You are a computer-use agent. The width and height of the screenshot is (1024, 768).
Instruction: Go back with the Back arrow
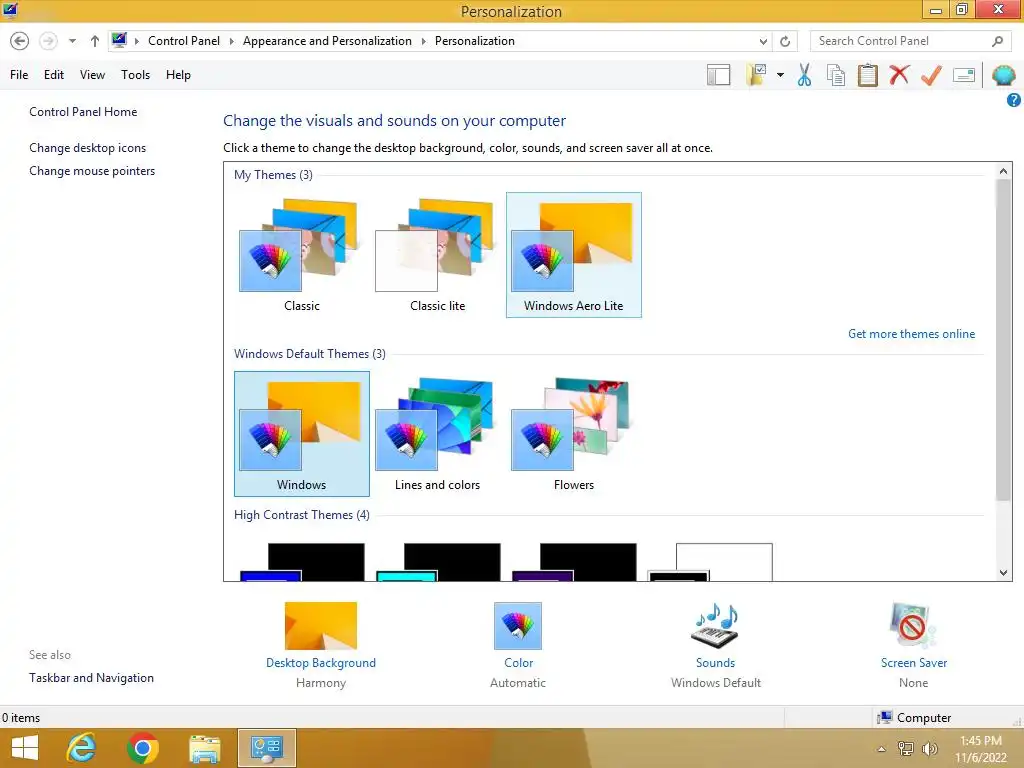[20, 41]
